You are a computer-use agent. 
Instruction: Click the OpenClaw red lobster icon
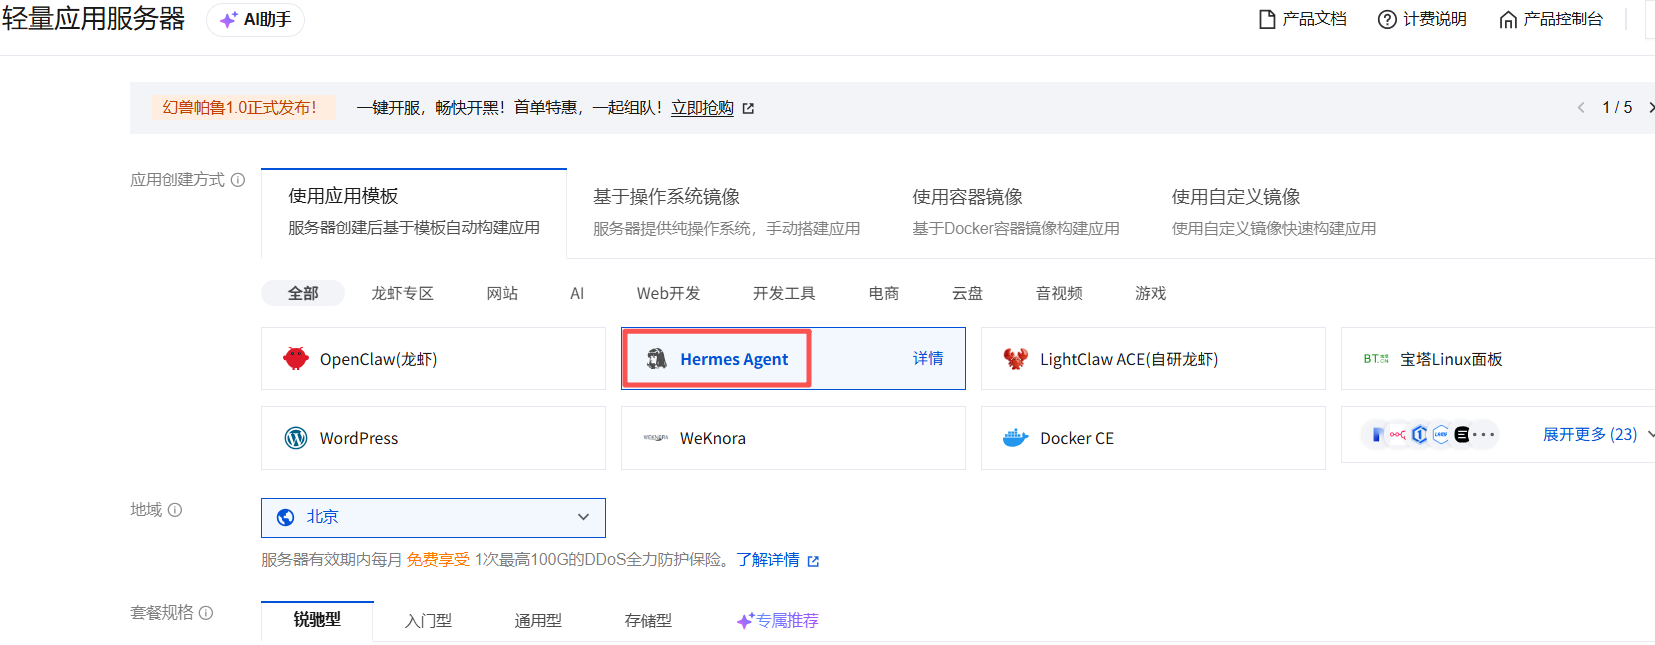point(296,358)
